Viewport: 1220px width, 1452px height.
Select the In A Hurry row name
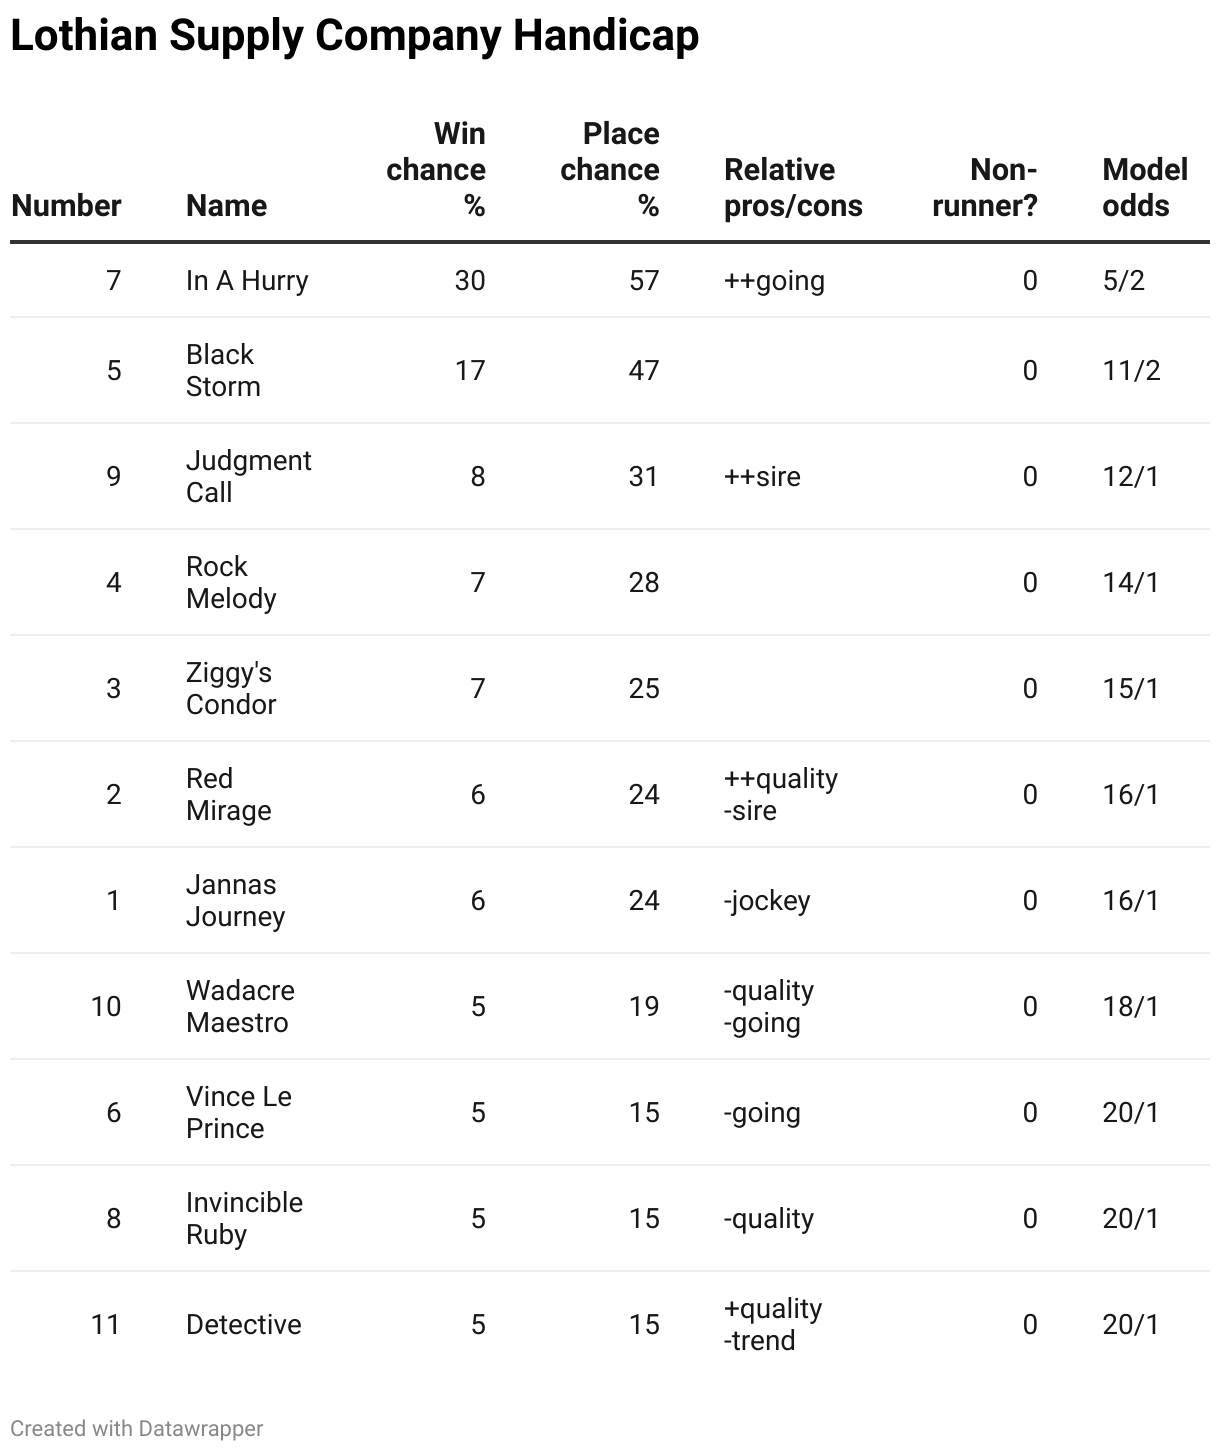(x=247, y=280)
